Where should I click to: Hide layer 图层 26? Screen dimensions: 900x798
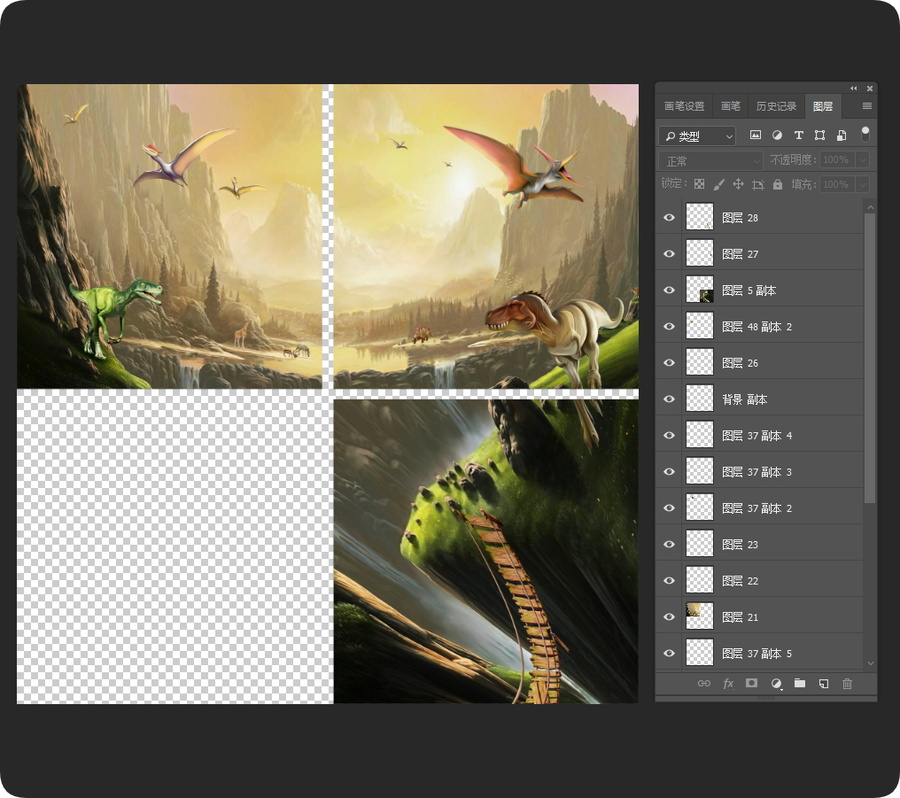click(x=669, y=363)
